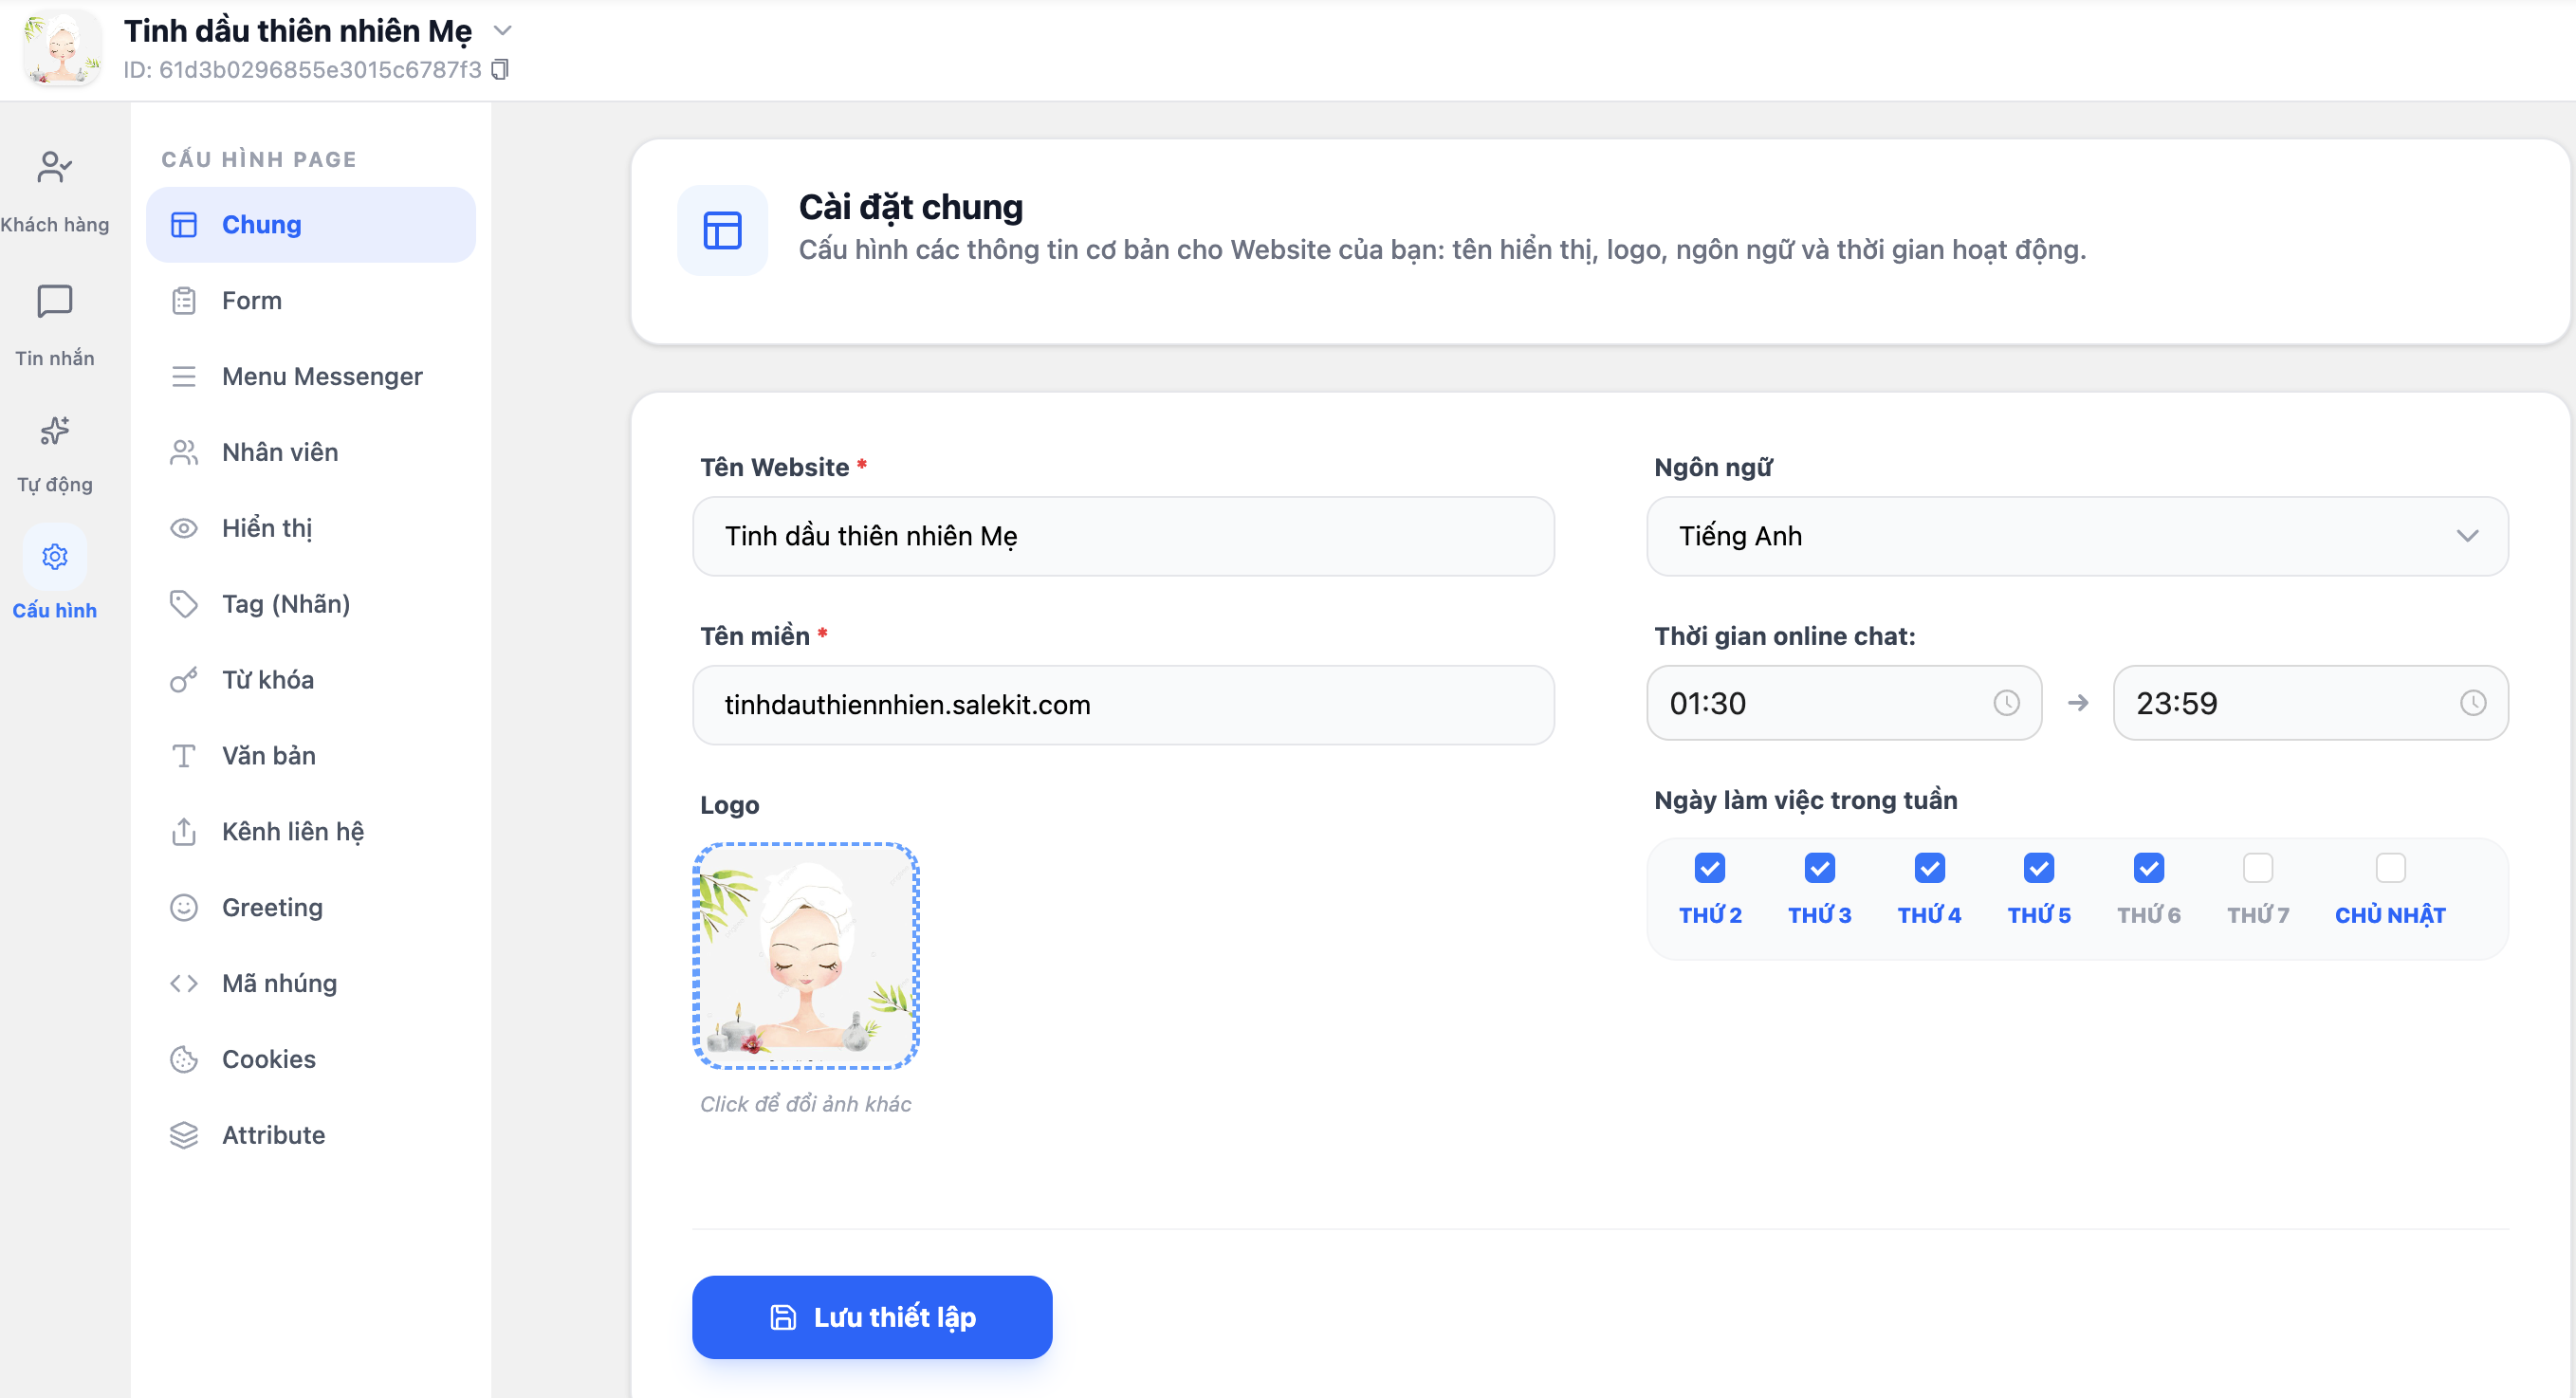Screen dimensions: 2576x1398
Task: Enable the CHỦ NHẬT checkbox
Action: pyautogui.click(x=2389, y=867)
